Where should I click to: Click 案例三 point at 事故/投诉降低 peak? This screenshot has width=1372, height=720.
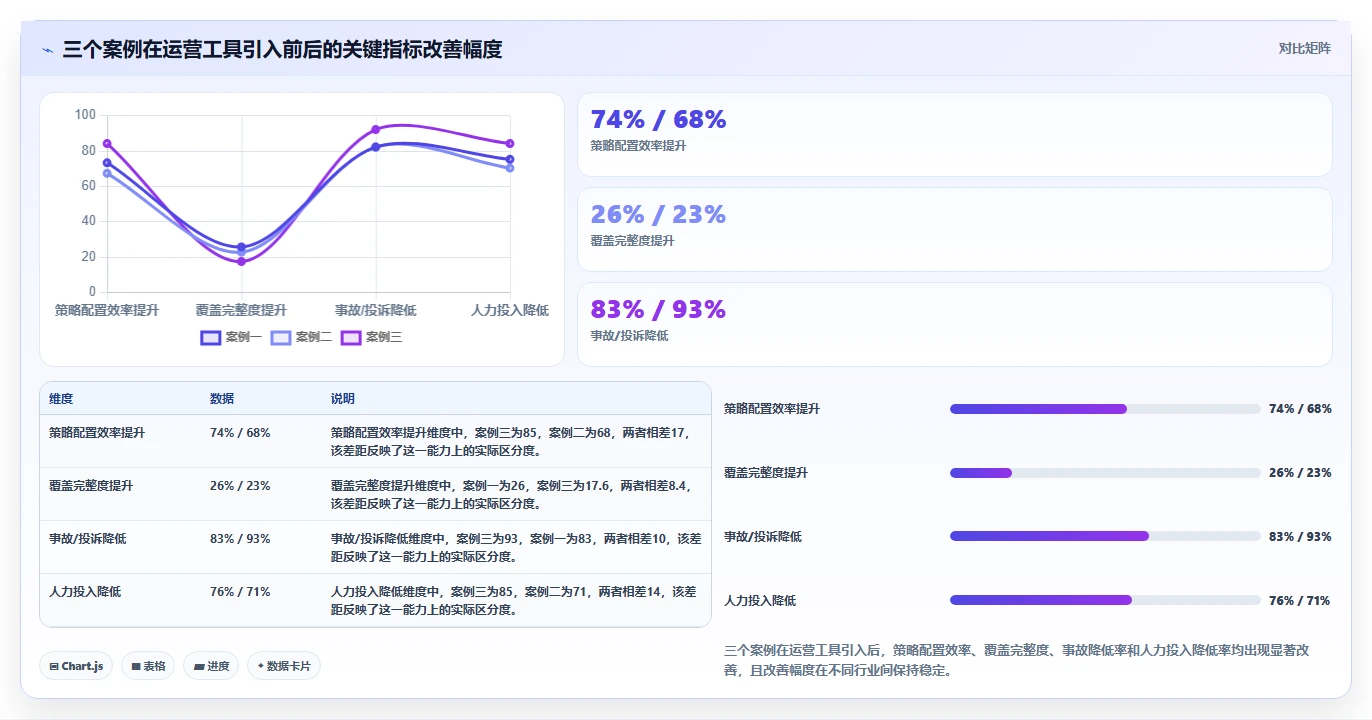[x=376, y=129]
